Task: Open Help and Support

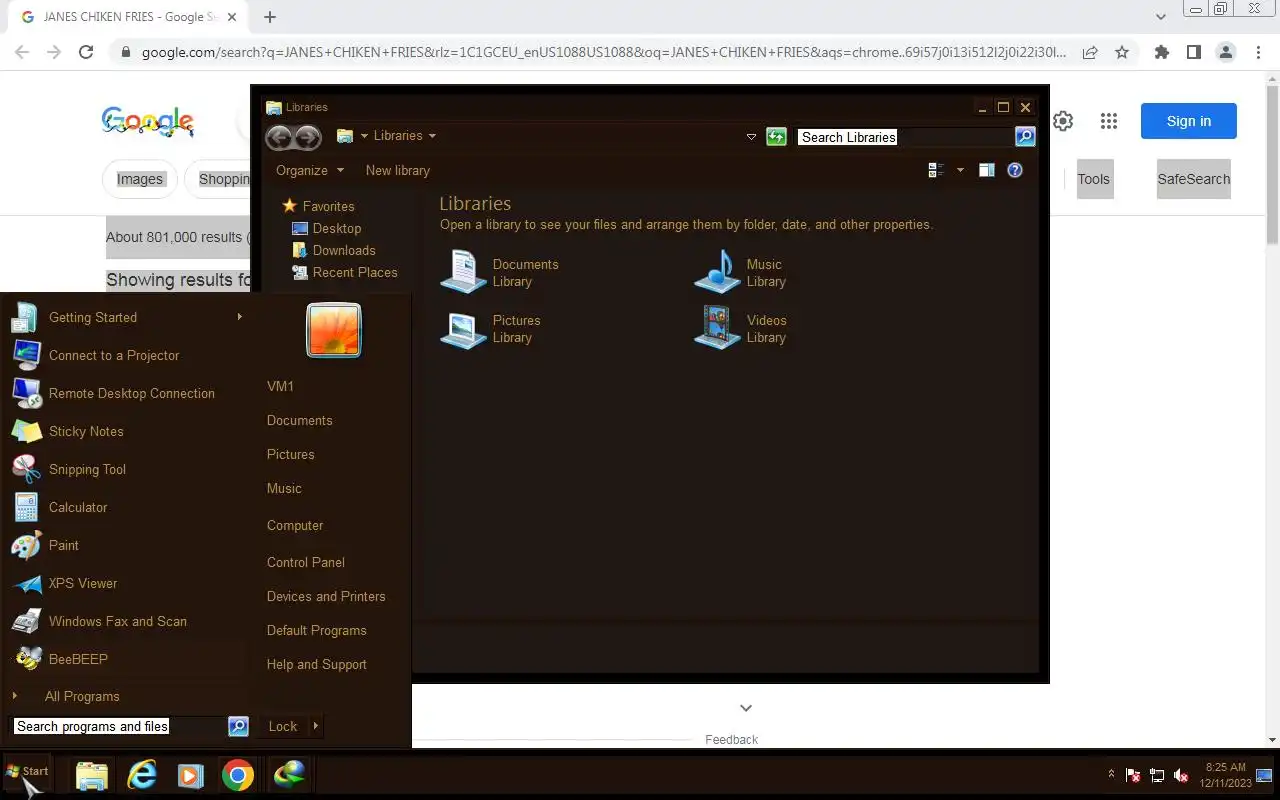Action: 316,664
